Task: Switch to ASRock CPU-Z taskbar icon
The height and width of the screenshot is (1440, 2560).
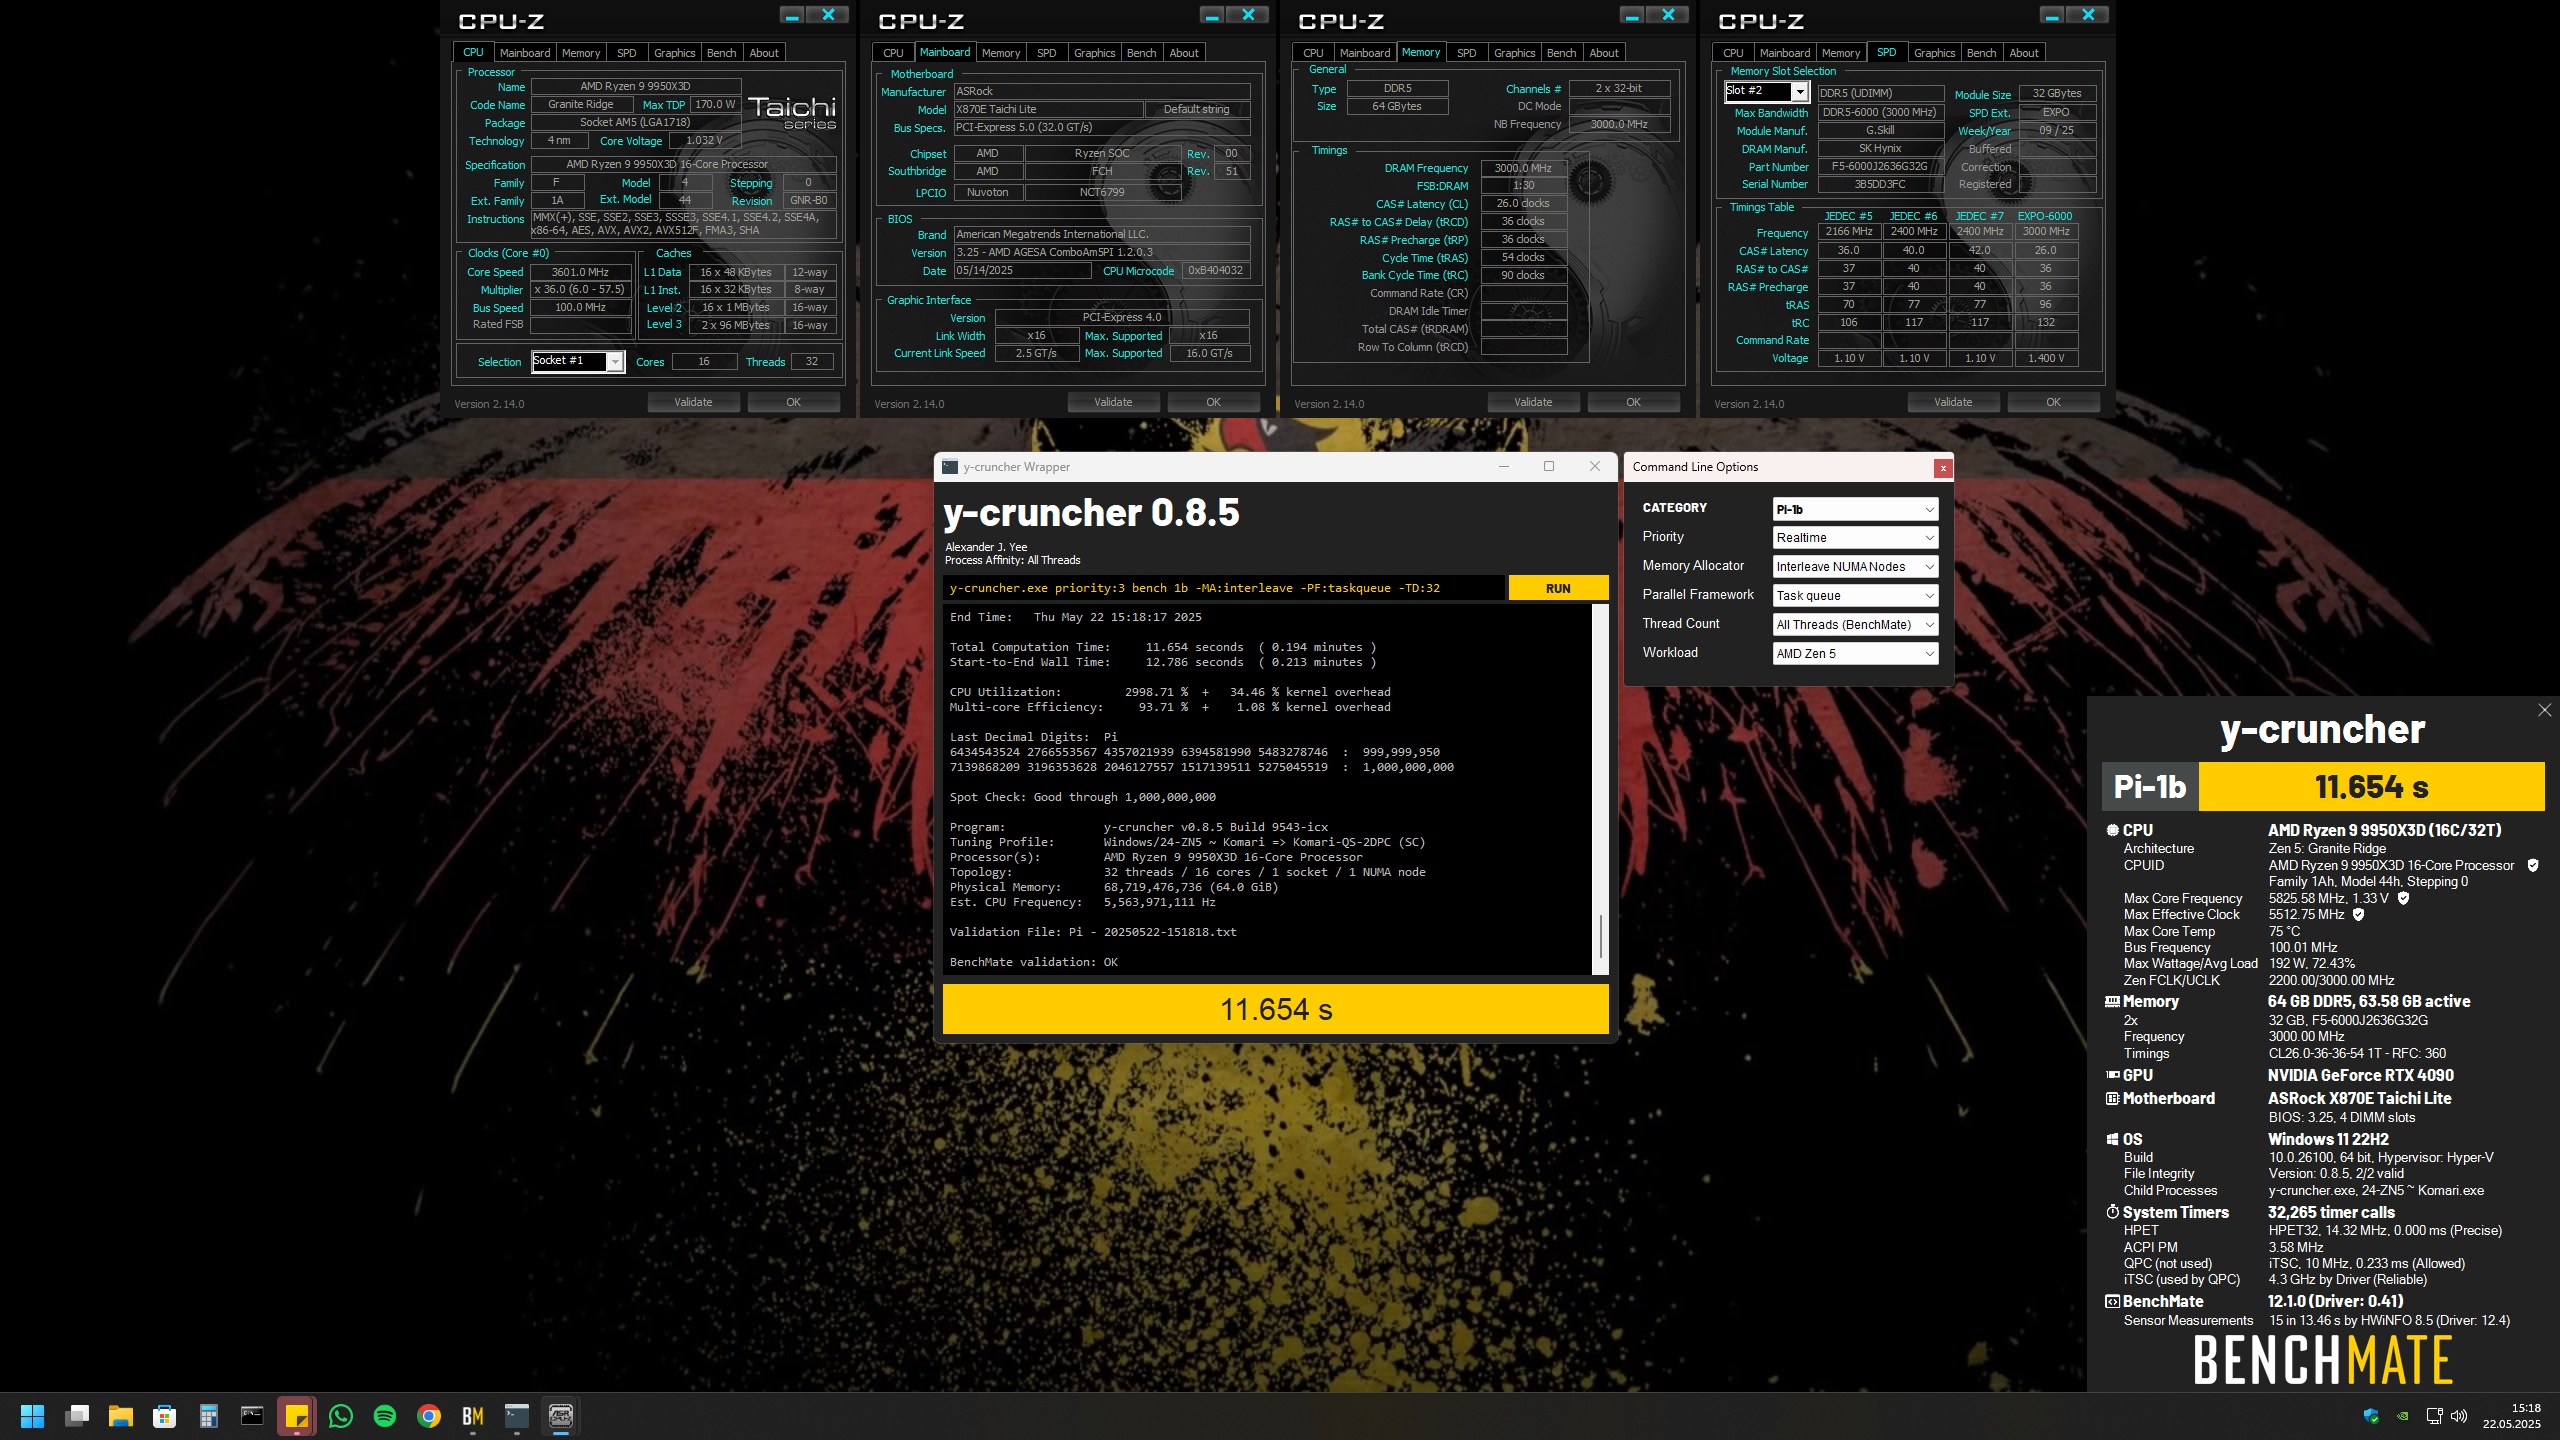Action: pos(561,1416)
